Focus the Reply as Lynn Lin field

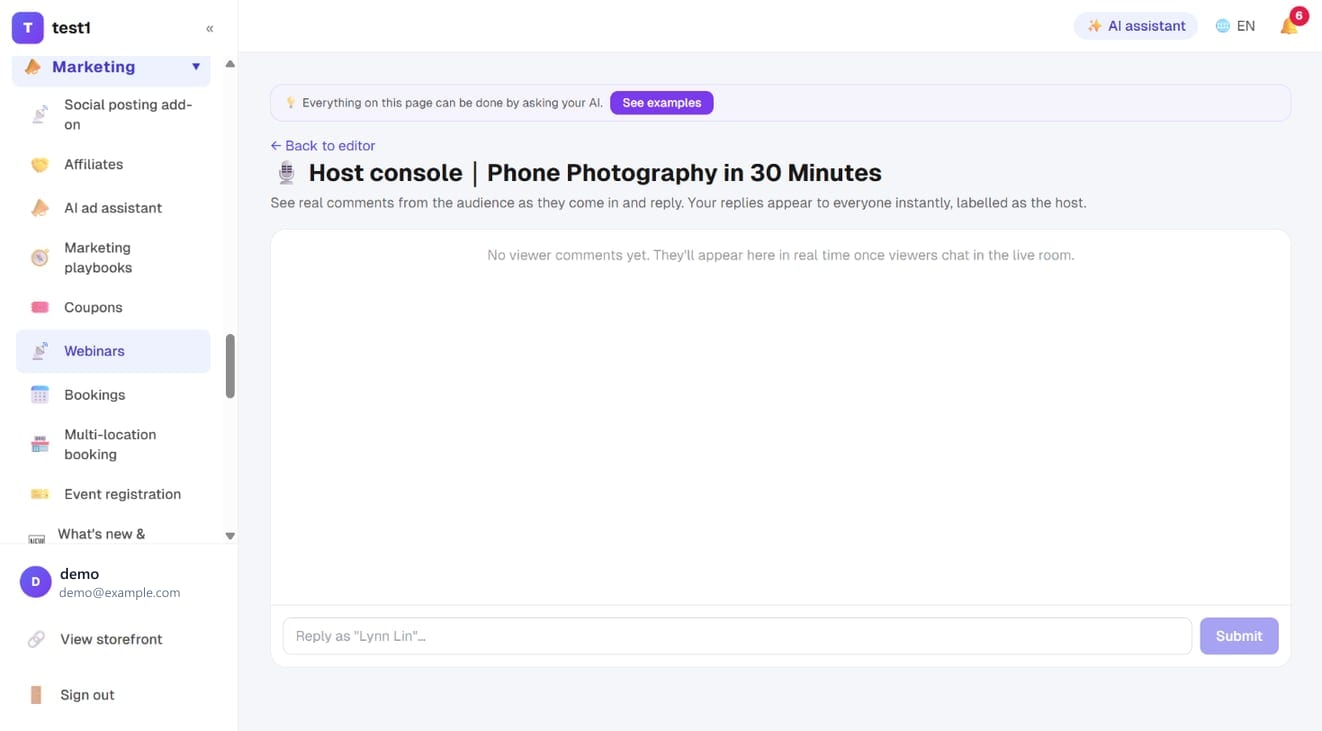[x=737, y=636]
